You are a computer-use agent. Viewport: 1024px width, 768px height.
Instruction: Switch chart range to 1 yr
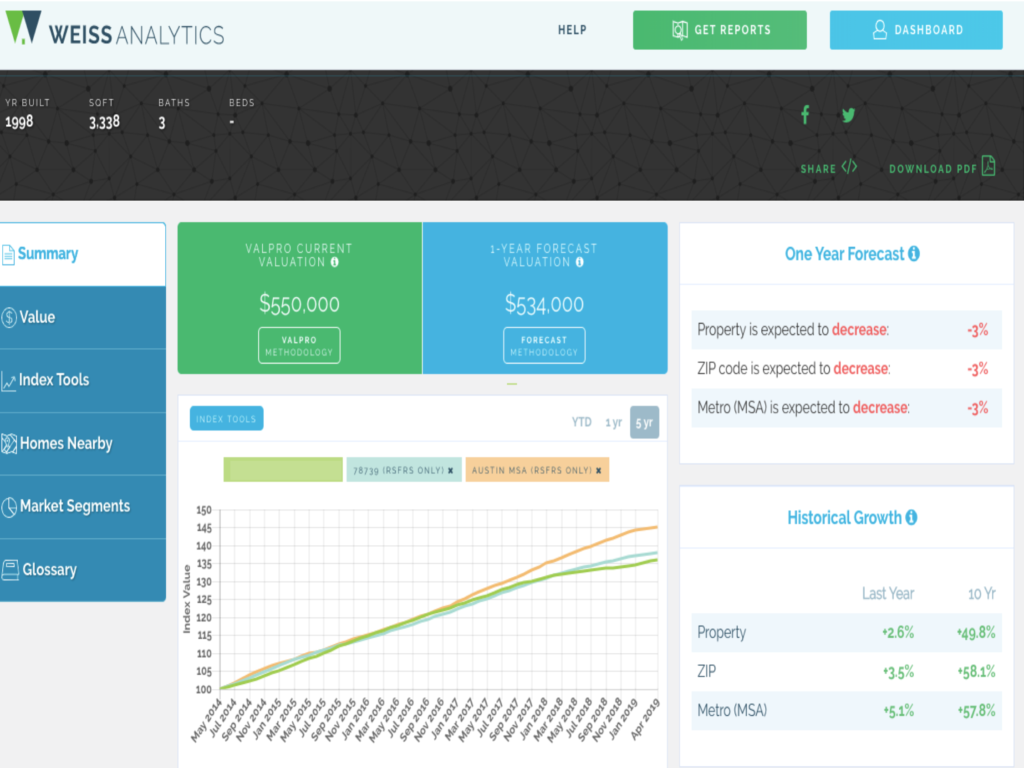pos(613,423)
